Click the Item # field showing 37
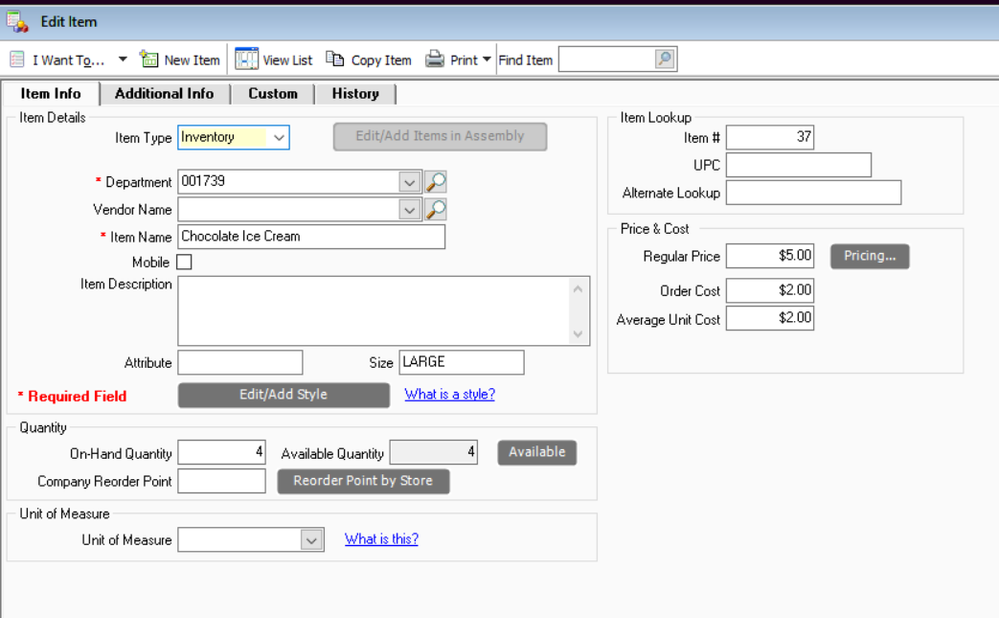 click(770, 138)
